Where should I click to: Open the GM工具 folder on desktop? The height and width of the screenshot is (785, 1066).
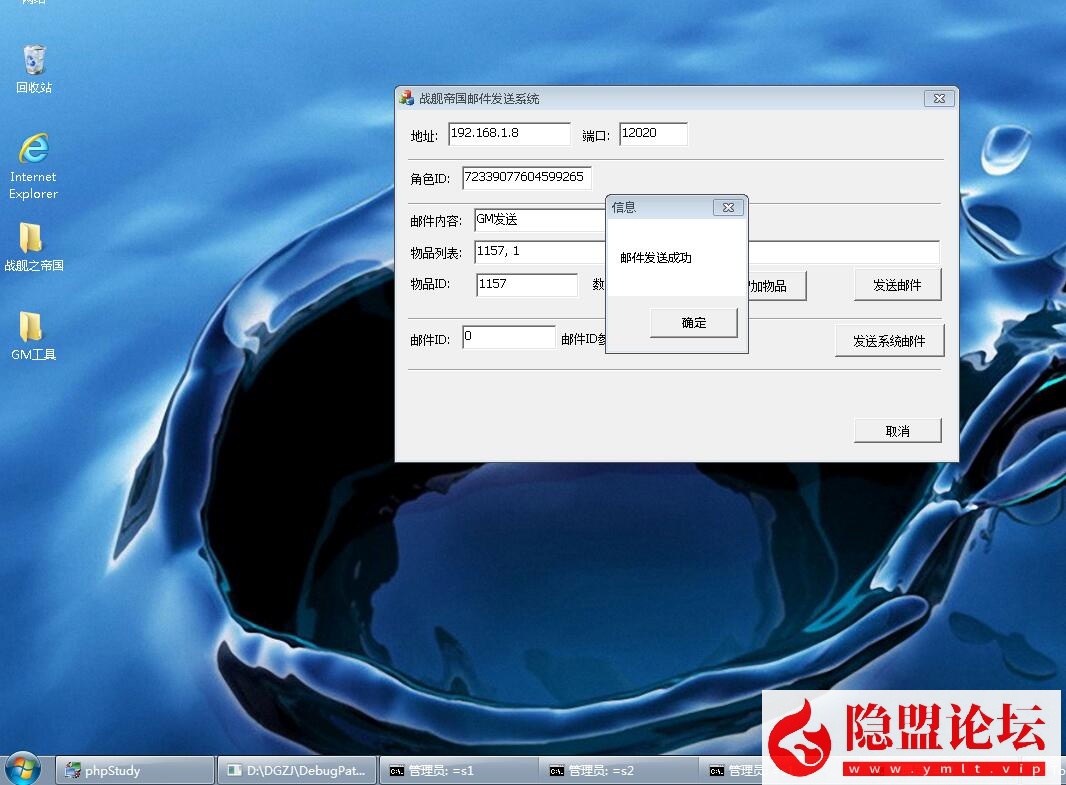pyautogui.click(x=33, y=336)
